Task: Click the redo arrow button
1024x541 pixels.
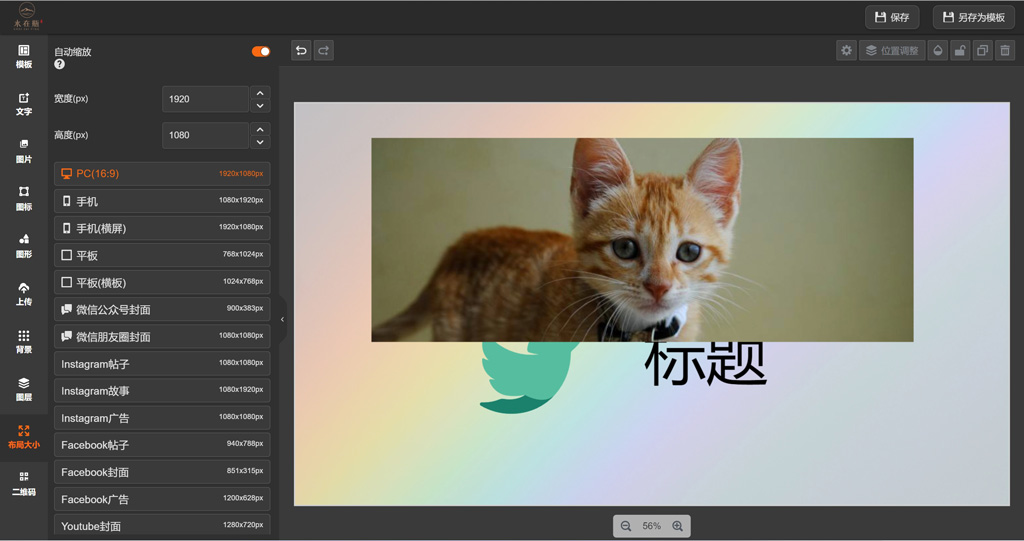Action: tap(323, 50)
